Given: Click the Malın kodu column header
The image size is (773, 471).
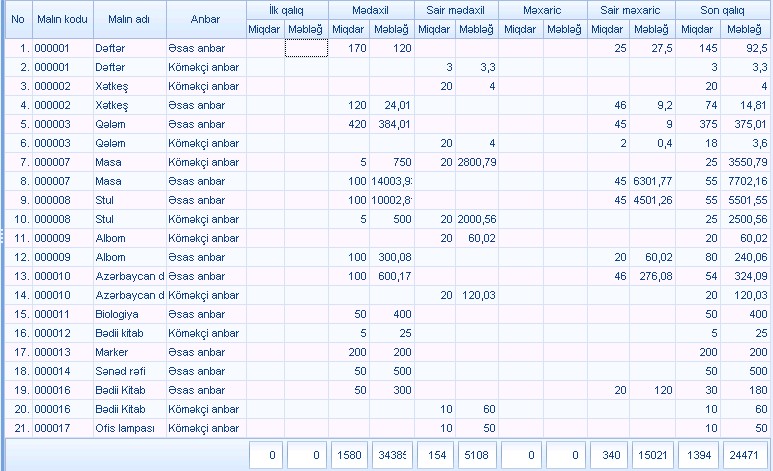Looking at the screenshot, I should click(x=60, y=19).
